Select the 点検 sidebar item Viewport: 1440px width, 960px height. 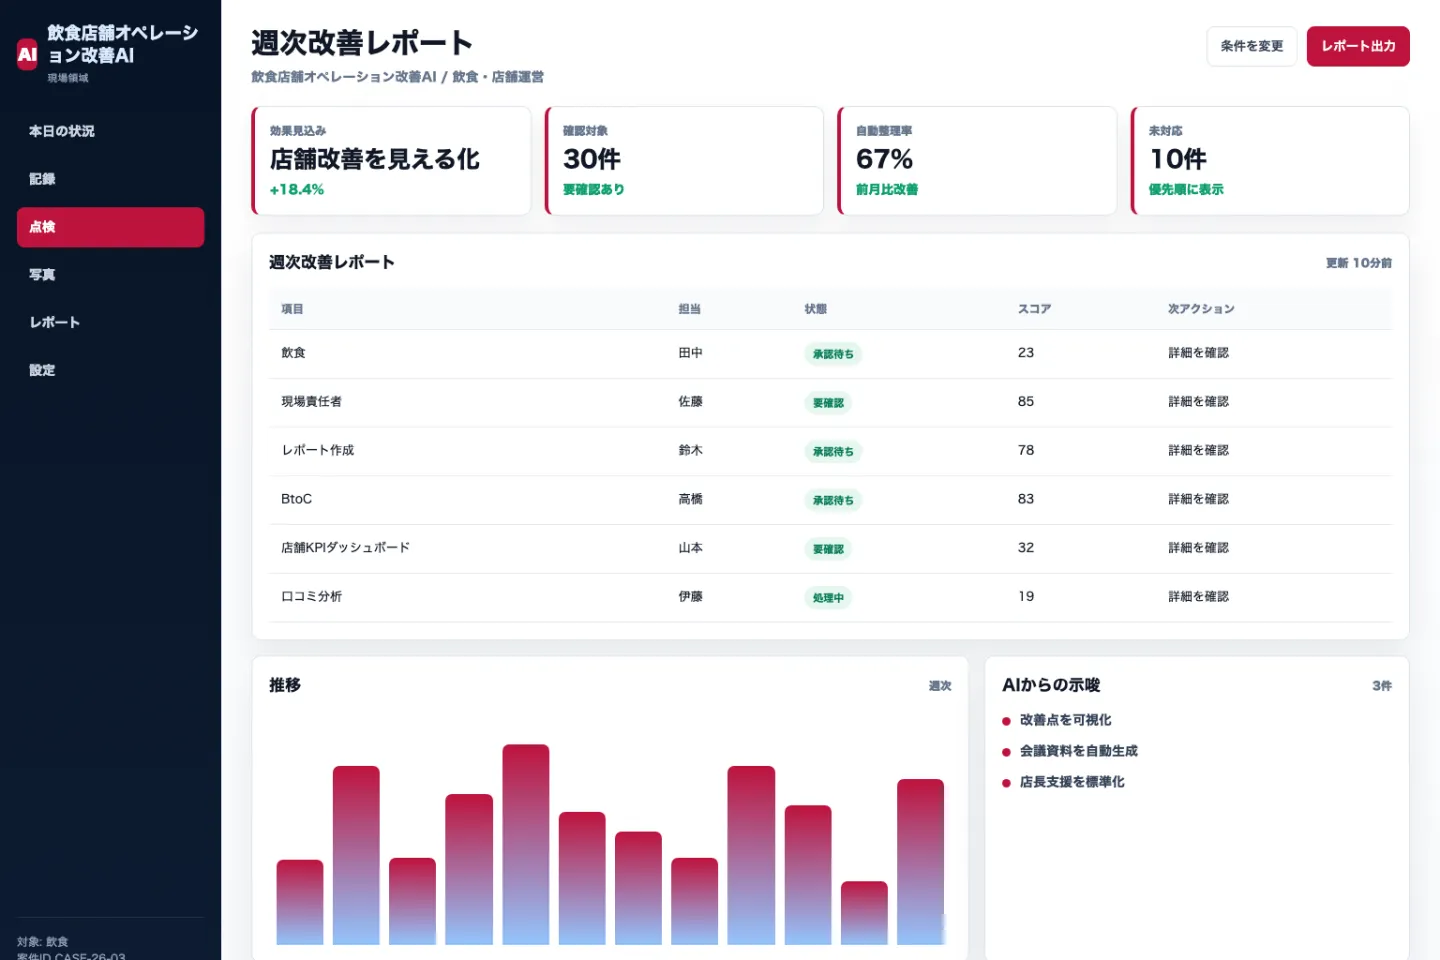(x=110, y=227)
